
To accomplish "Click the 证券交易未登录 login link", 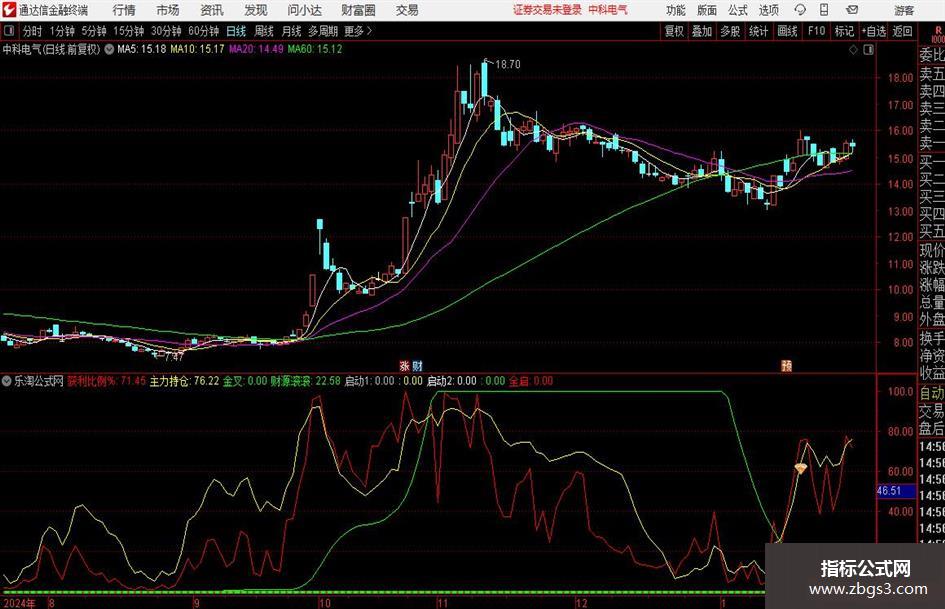I will click(547, 10).
